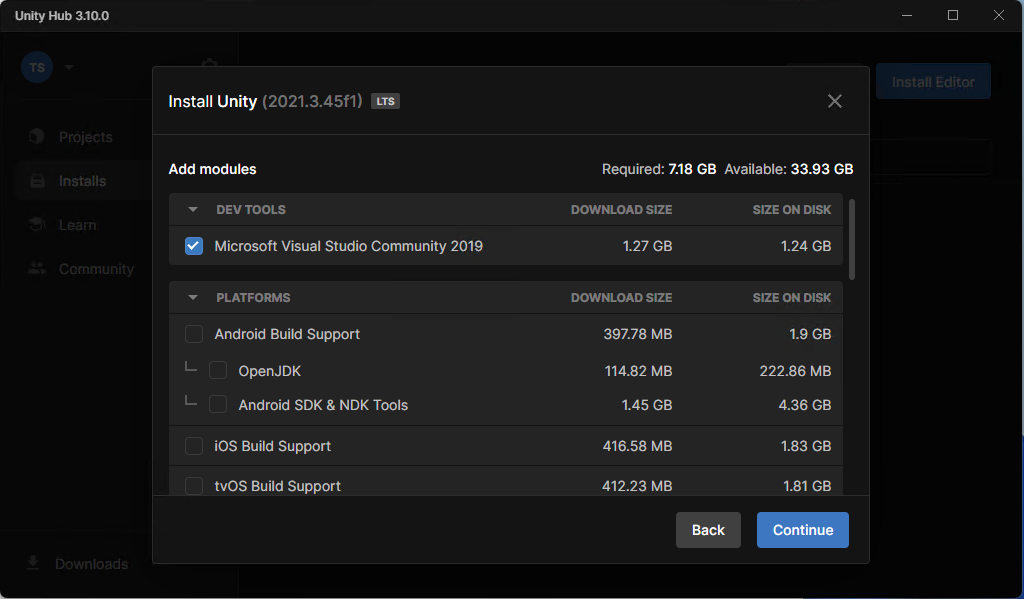This screenshot has height=599, width=1024.
Task: Click the Install Editor button
Action: point(933,82)
